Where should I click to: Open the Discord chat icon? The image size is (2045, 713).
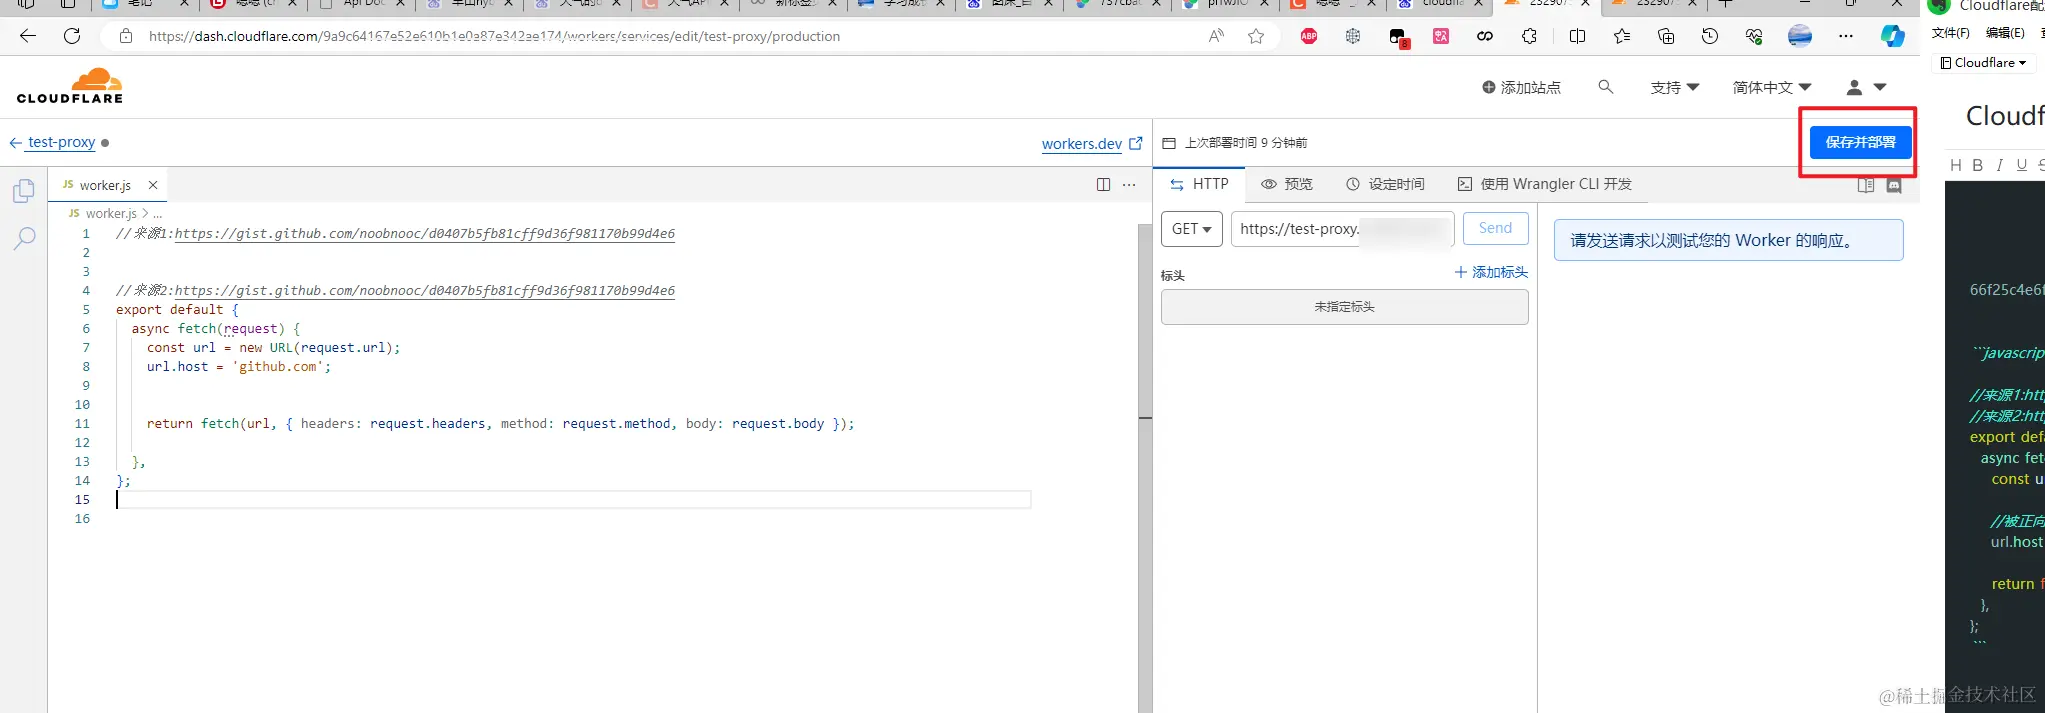(1894, 185)
